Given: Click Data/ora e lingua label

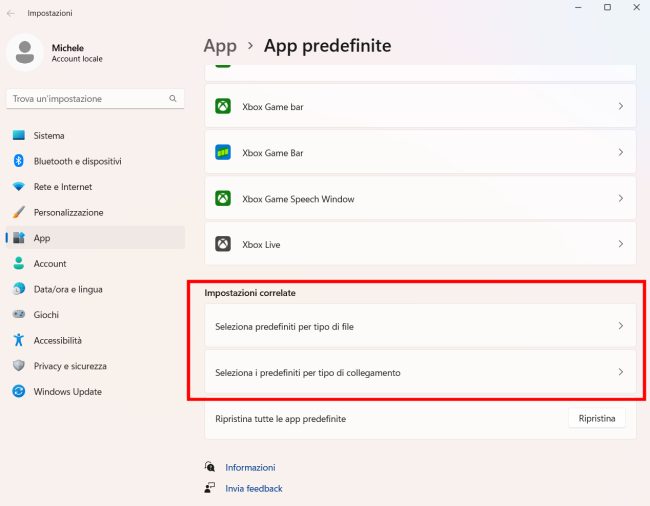Looking at the screenshot, I should [68, 290].
